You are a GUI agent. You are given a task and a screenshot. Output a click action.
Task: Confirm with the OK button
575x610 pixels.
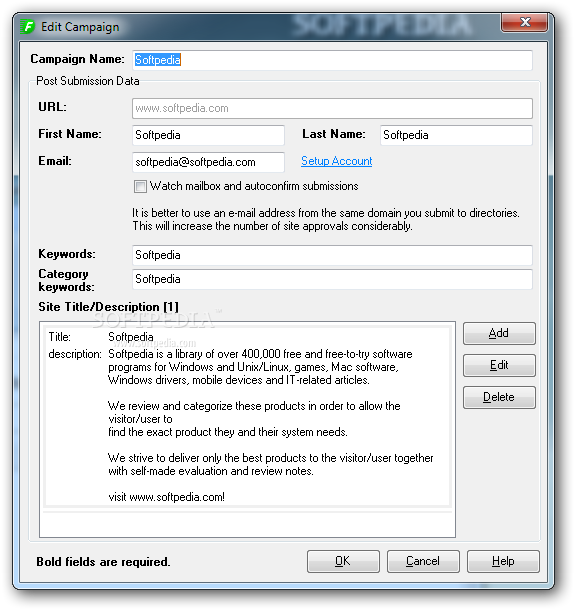point(343,561)
